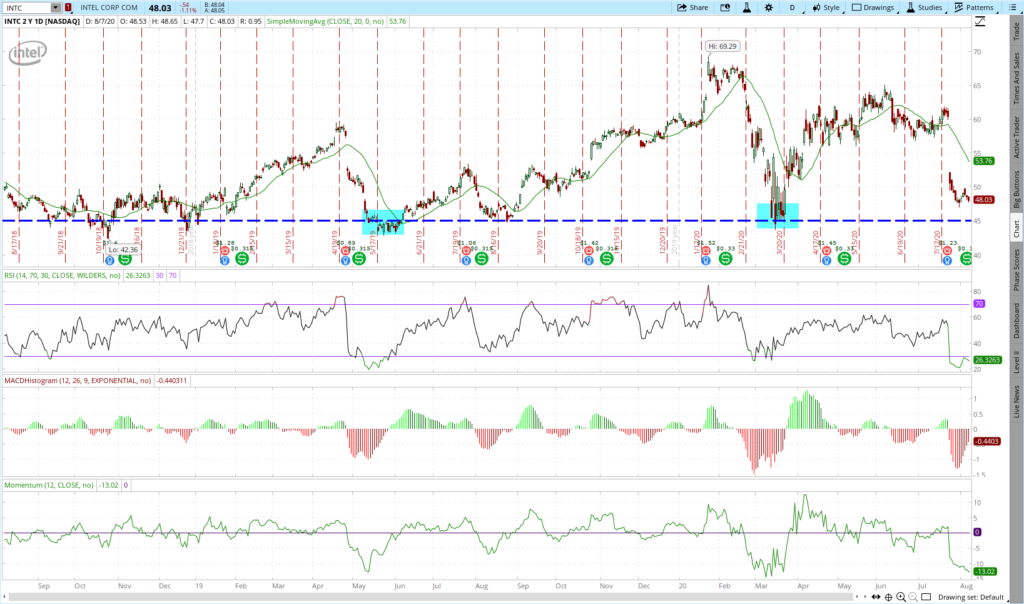Click the INTC 2 Y 1D [NASDAQ] label

[42, 22]
